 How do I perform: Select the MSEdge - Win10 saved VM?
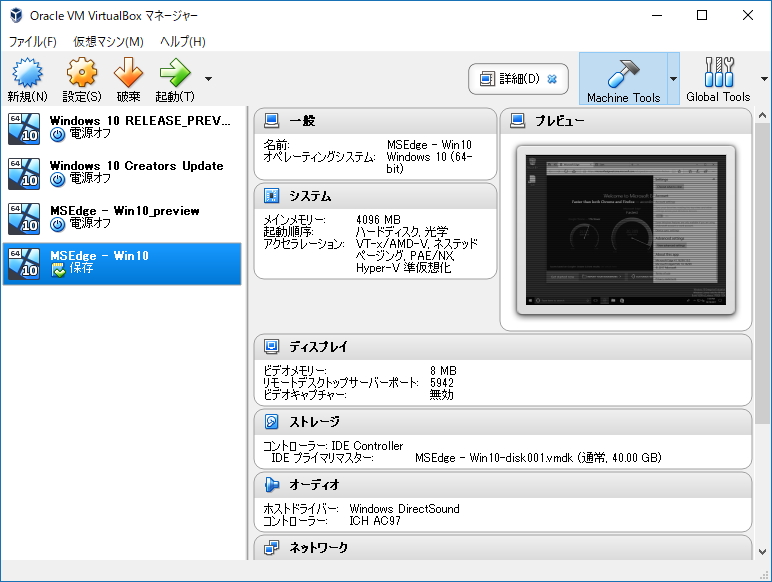point(122,263)
